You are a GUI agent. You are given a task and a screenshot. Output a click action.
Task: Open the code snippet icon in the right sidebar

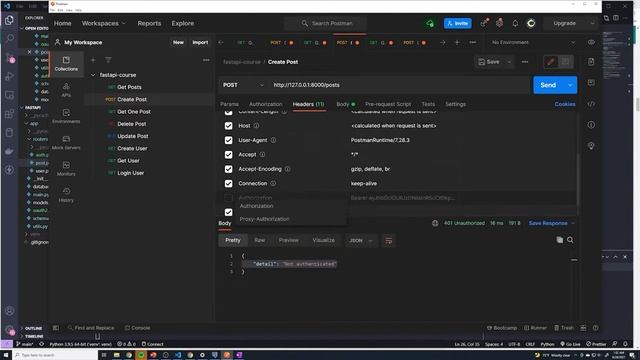(591, 104)
